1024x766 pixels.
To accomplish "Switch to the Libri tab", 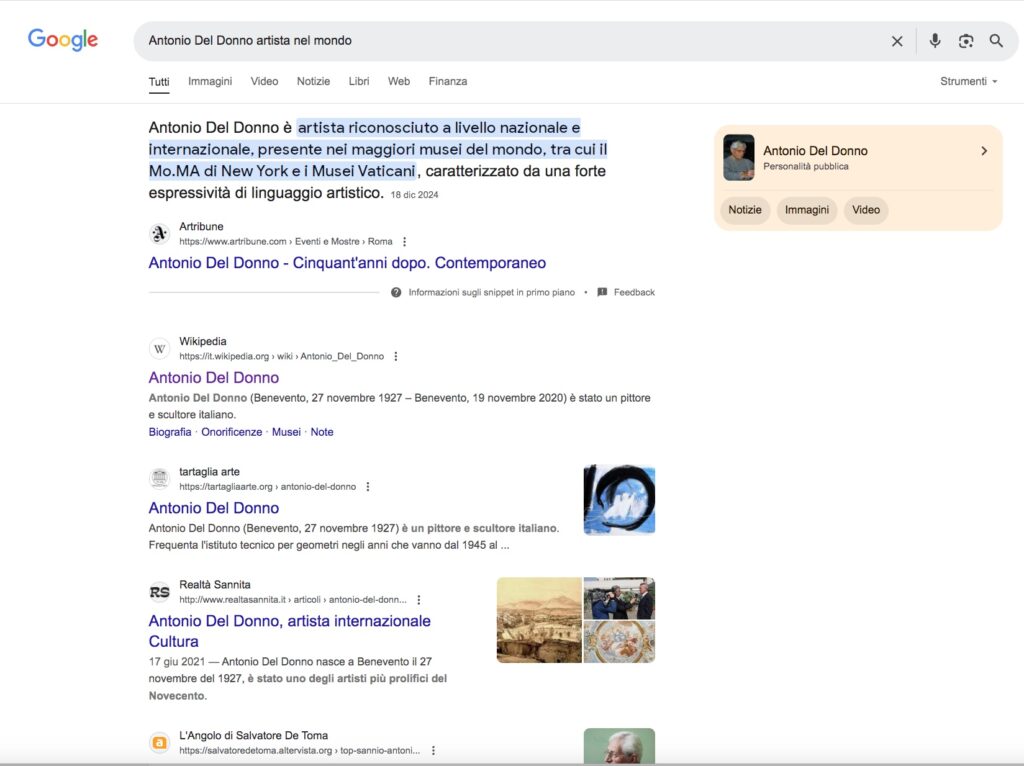I will point(359,82).
